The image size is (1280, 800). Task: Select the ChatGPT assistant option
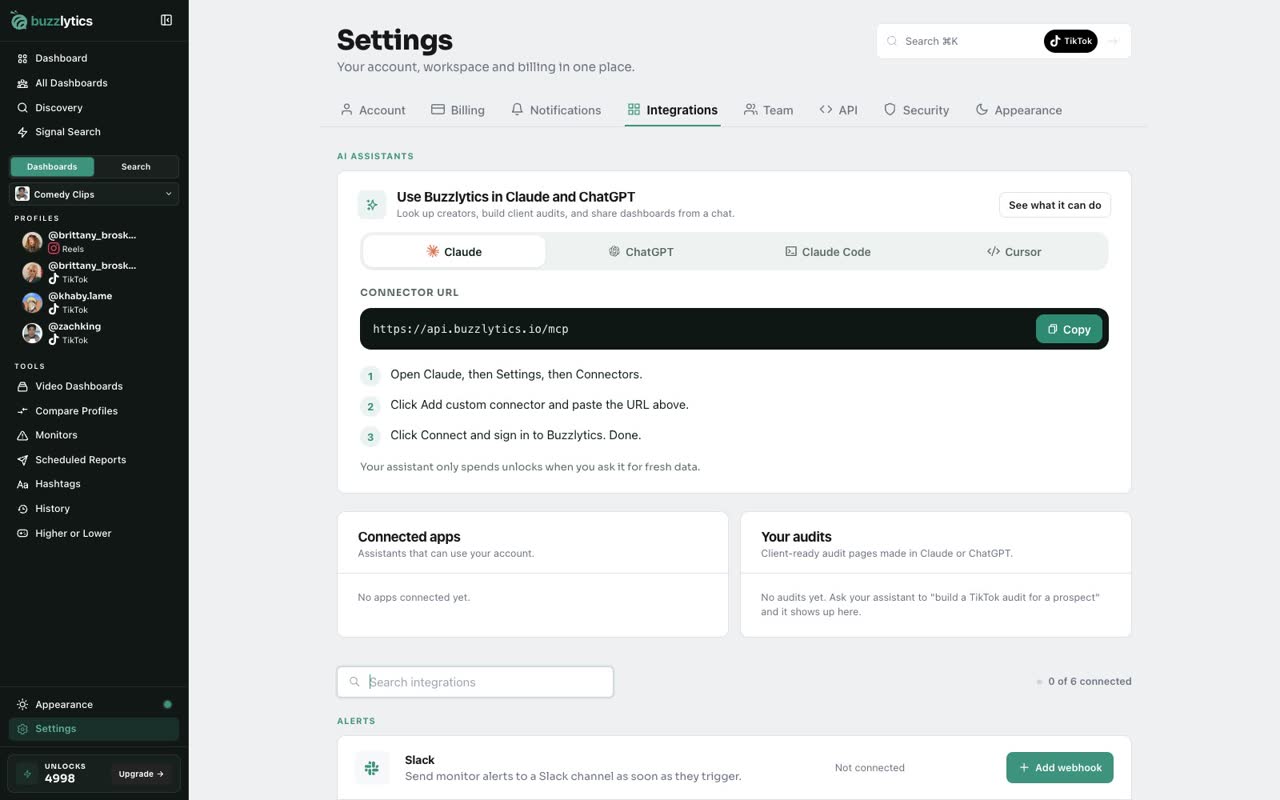[641, 252]
